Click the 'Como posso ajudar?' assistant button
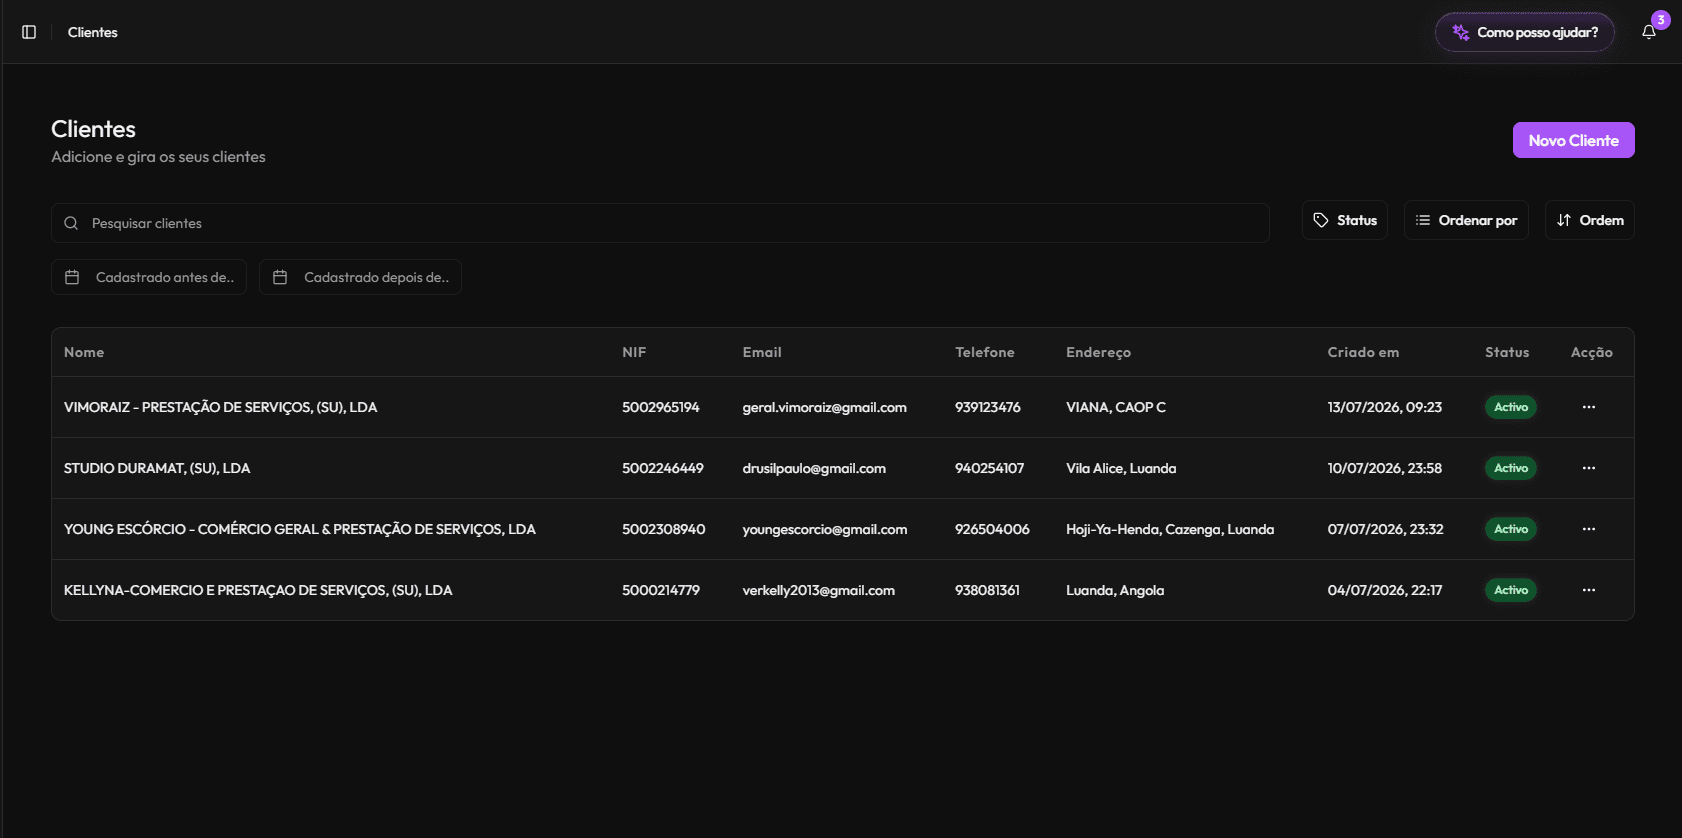1682x838 pixels. tap(1525, 32)
